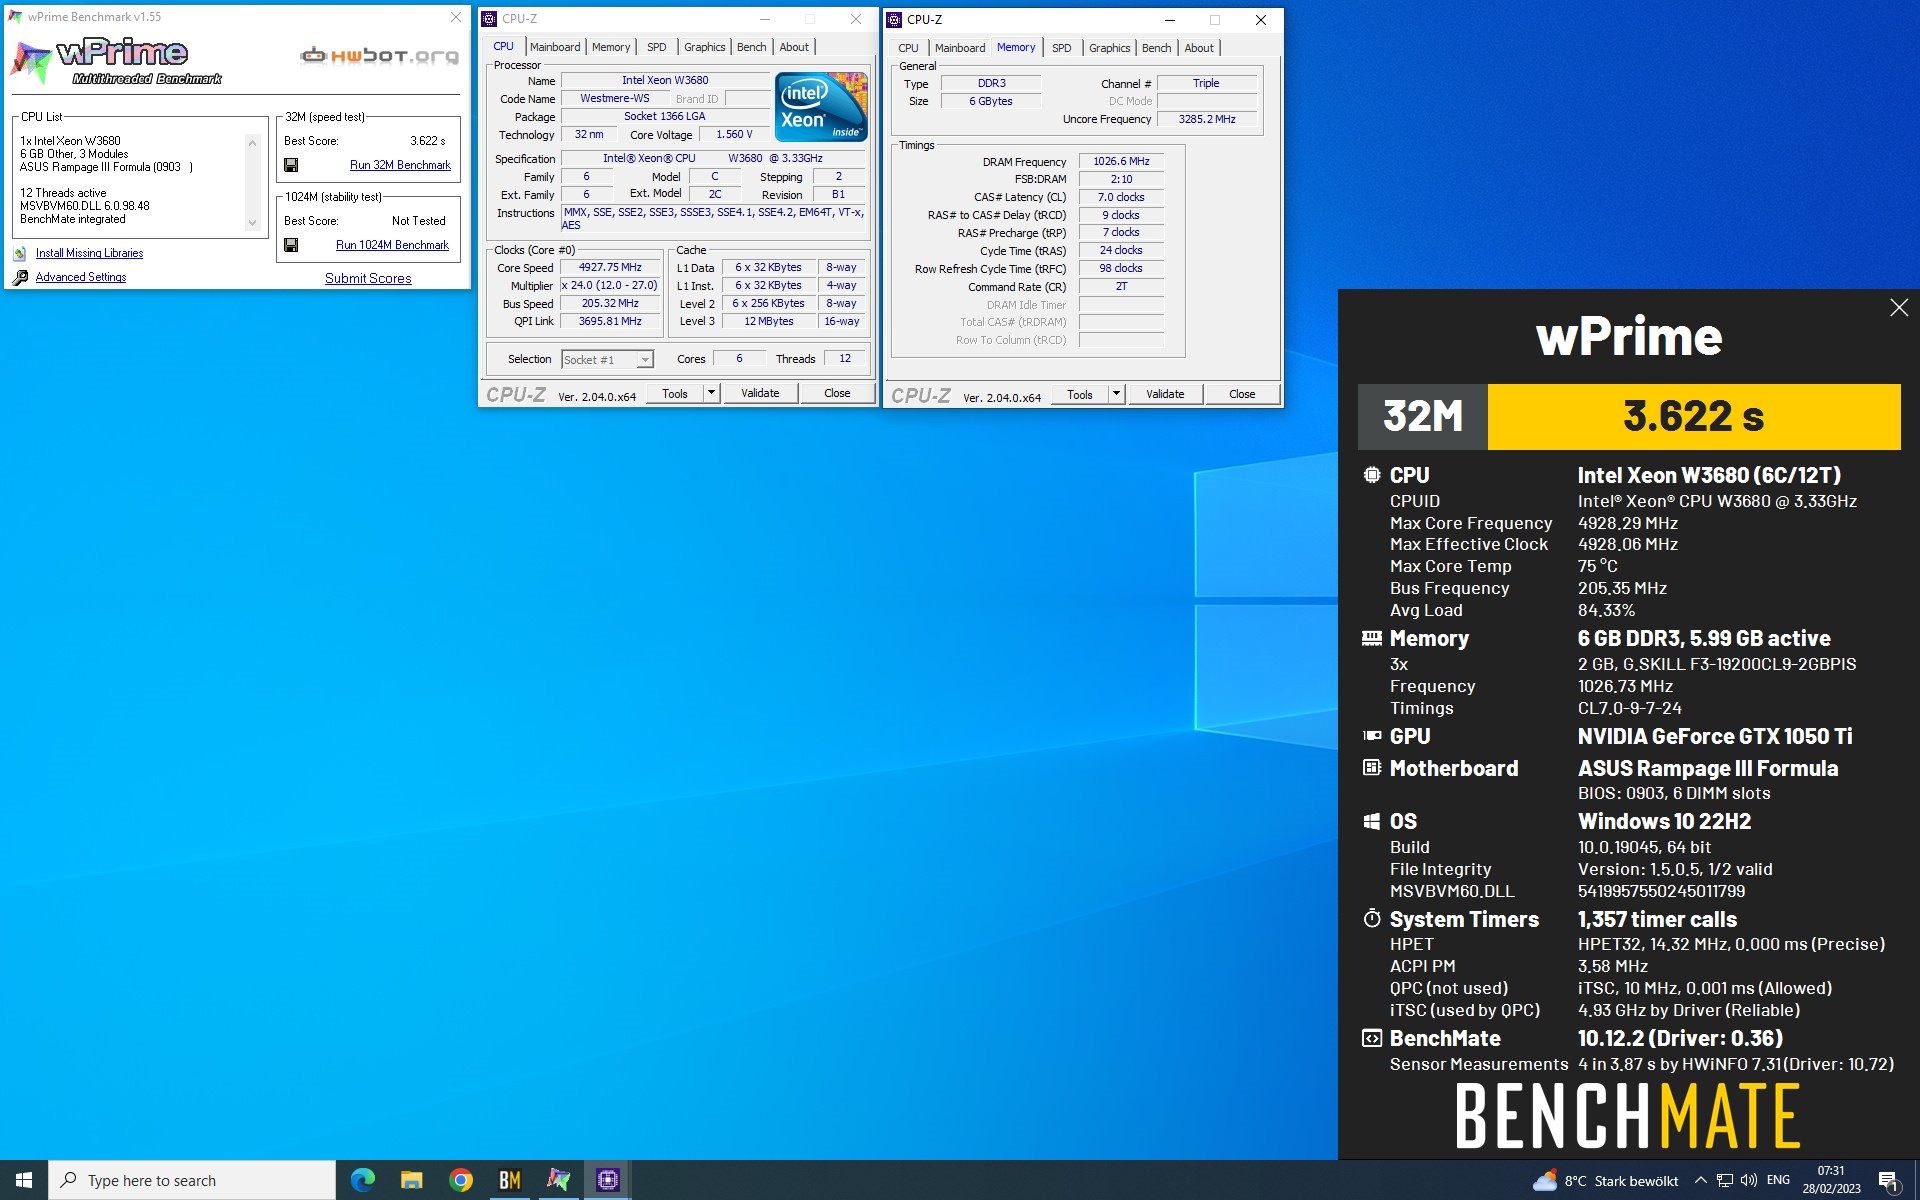This screenshot has height=1200, width=1920.
Task: Open the volume tray icon
Action: pyautogui.click(x=1749, y=1181)
